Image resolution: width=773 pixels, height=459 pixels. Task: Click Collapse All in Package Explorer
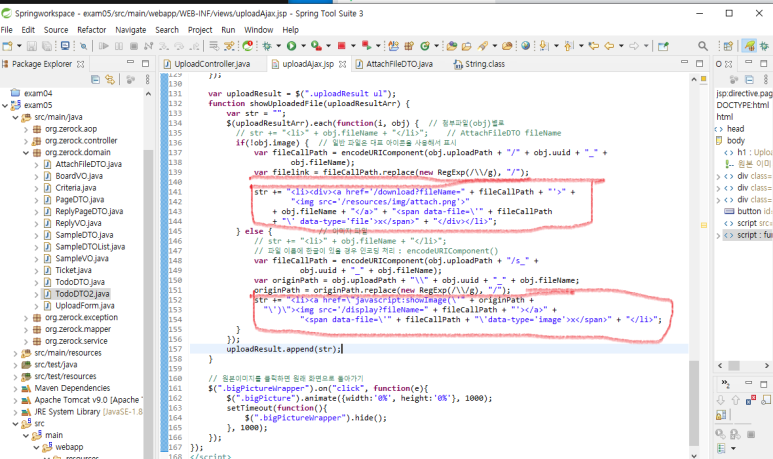[x=96, y=79]
